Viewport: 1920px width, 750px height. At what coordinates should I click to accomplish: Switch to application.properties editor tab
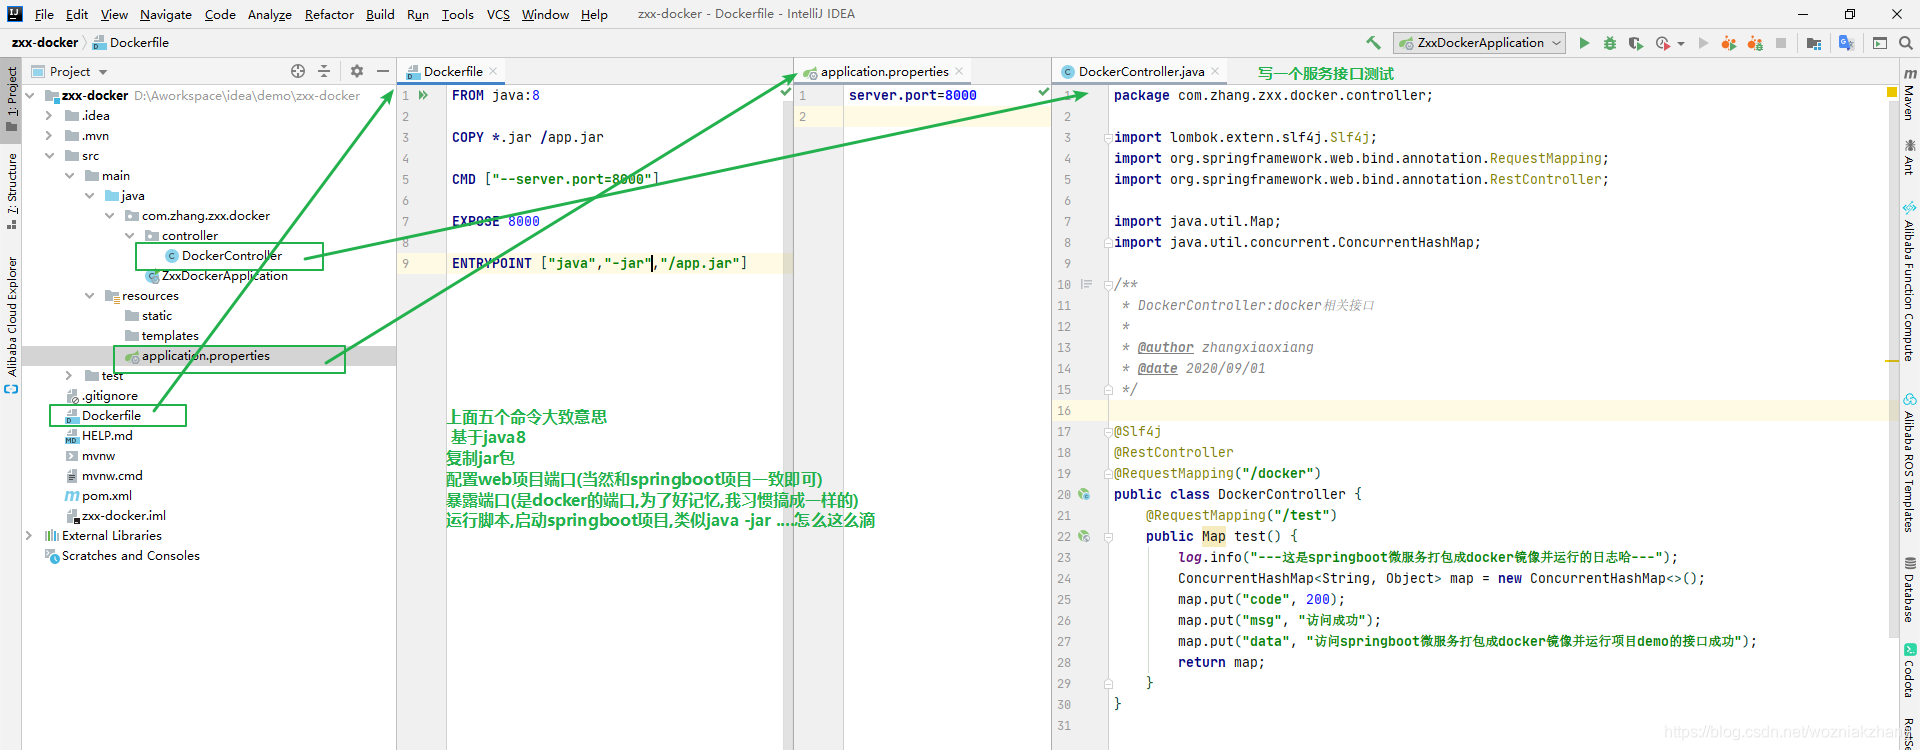[885, 71]
